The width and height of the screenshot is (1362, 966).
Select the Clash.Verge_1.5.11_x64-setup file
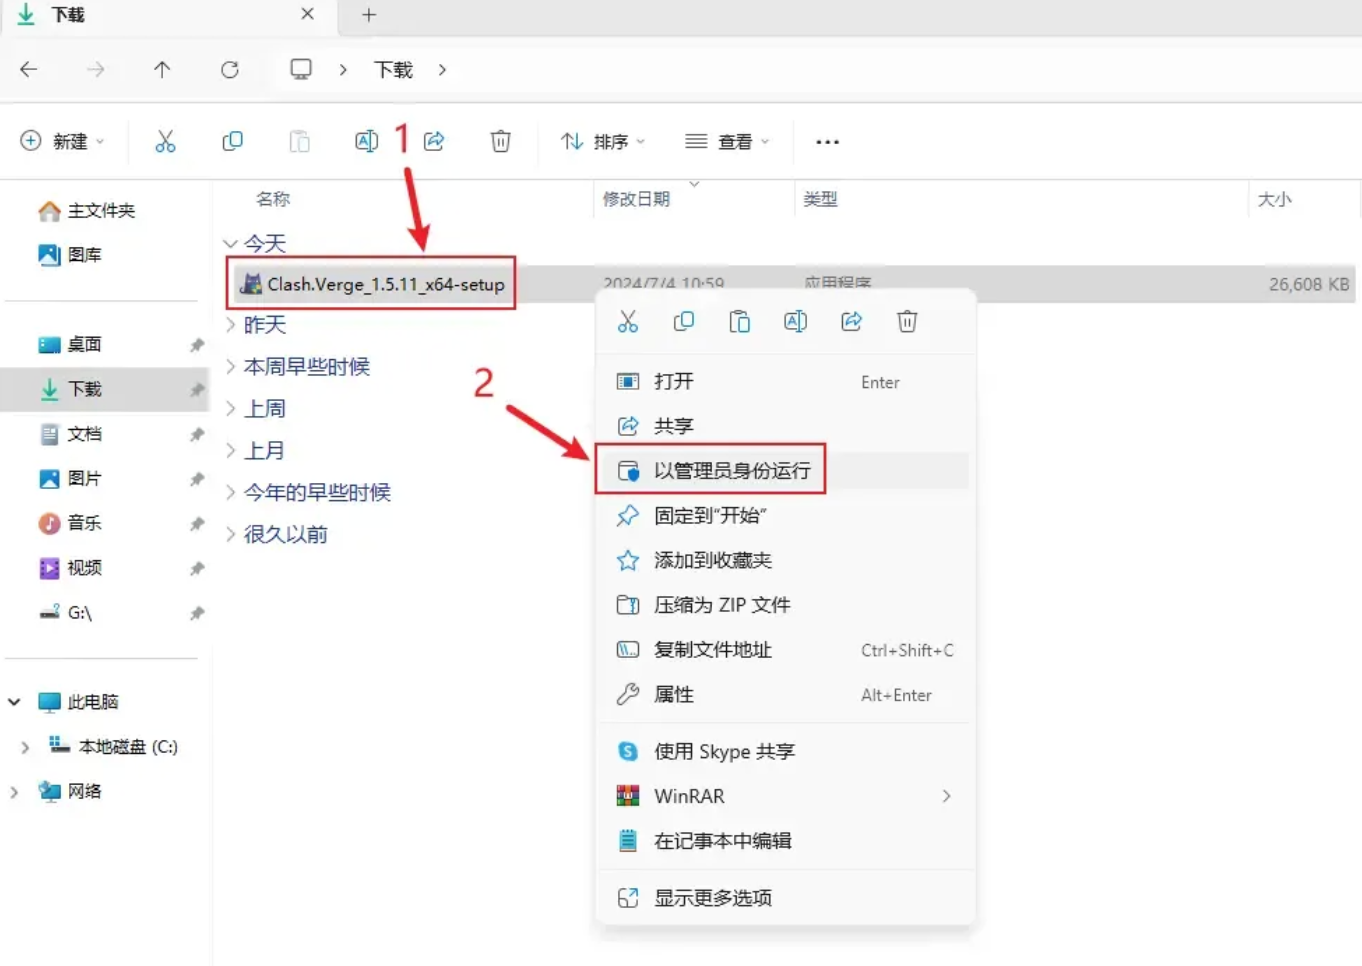[385, 284]
